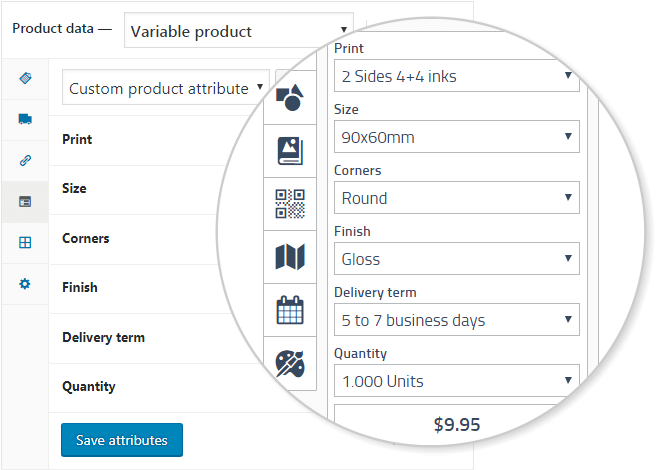The height and width of the screenshot is (470, 656).
Task: Open the Advanced gear icon
Action: point(25,284)
